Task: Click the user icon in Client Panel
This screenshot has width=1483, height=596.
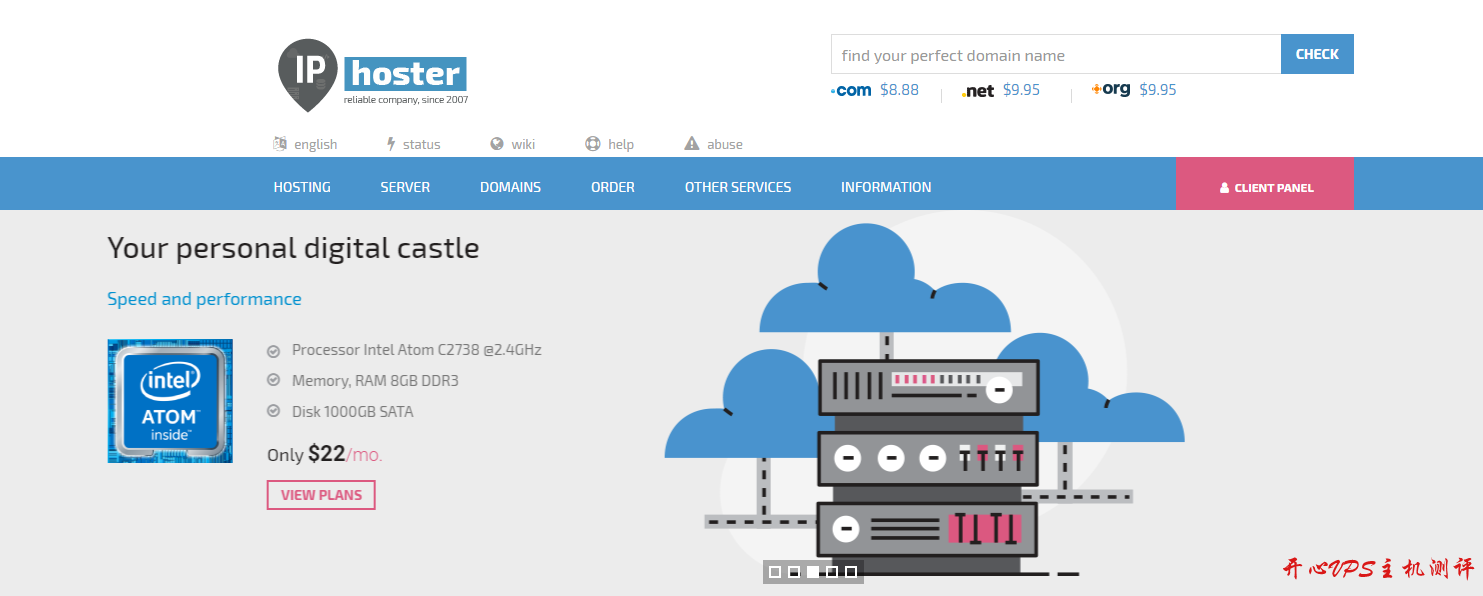Action: (1224, 188)
